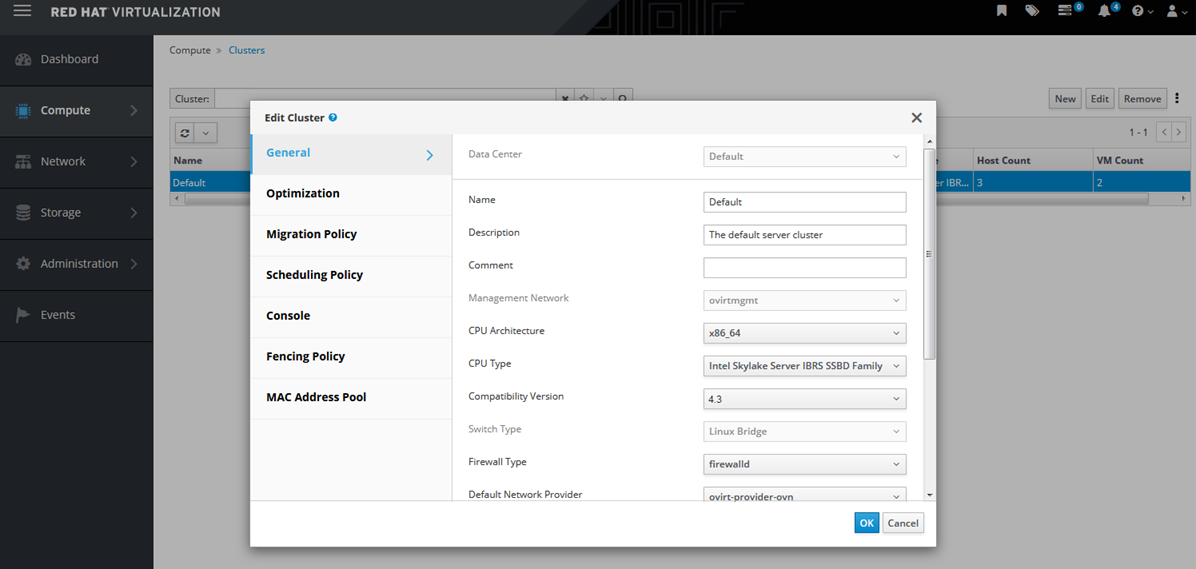Open the Events sidebar item

click(76, 315)
